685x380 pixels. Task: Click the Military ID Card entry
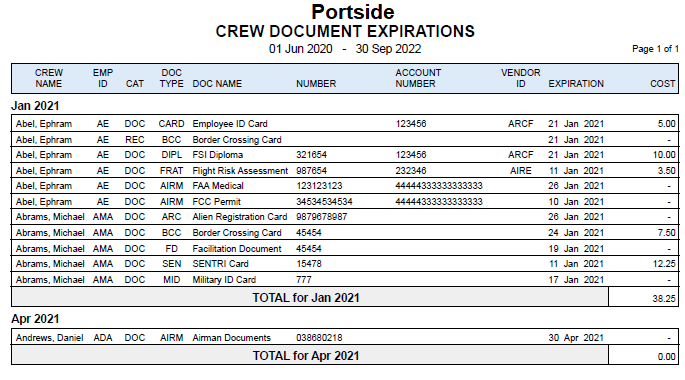pyautogui.click(x=224, y=280)
